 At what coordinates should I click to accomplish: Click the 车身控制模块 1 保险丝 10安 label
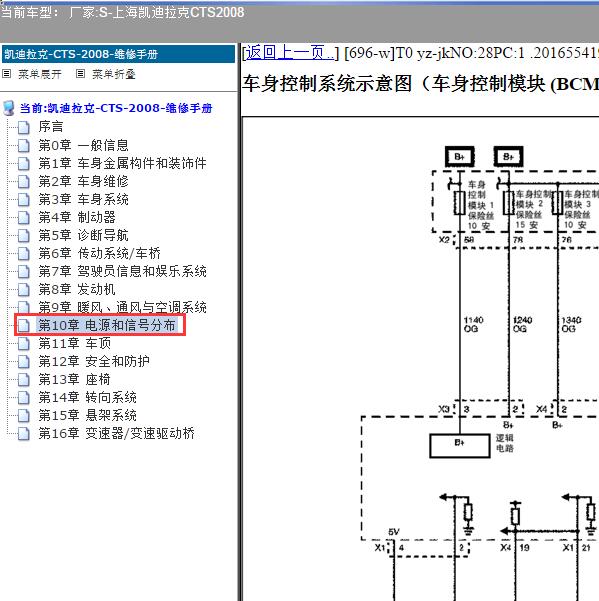click(x=481, y=205)
